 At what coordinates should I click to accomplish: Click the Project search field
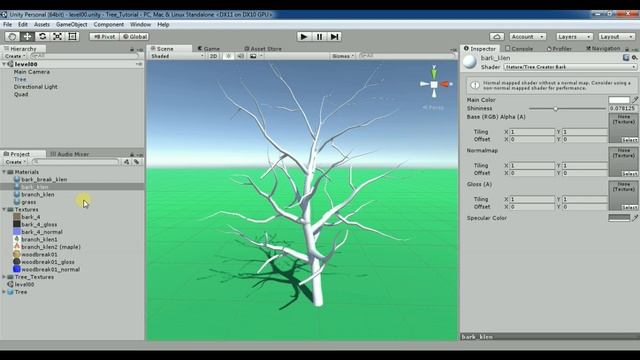pyautogui.click(x=76, y=162)
